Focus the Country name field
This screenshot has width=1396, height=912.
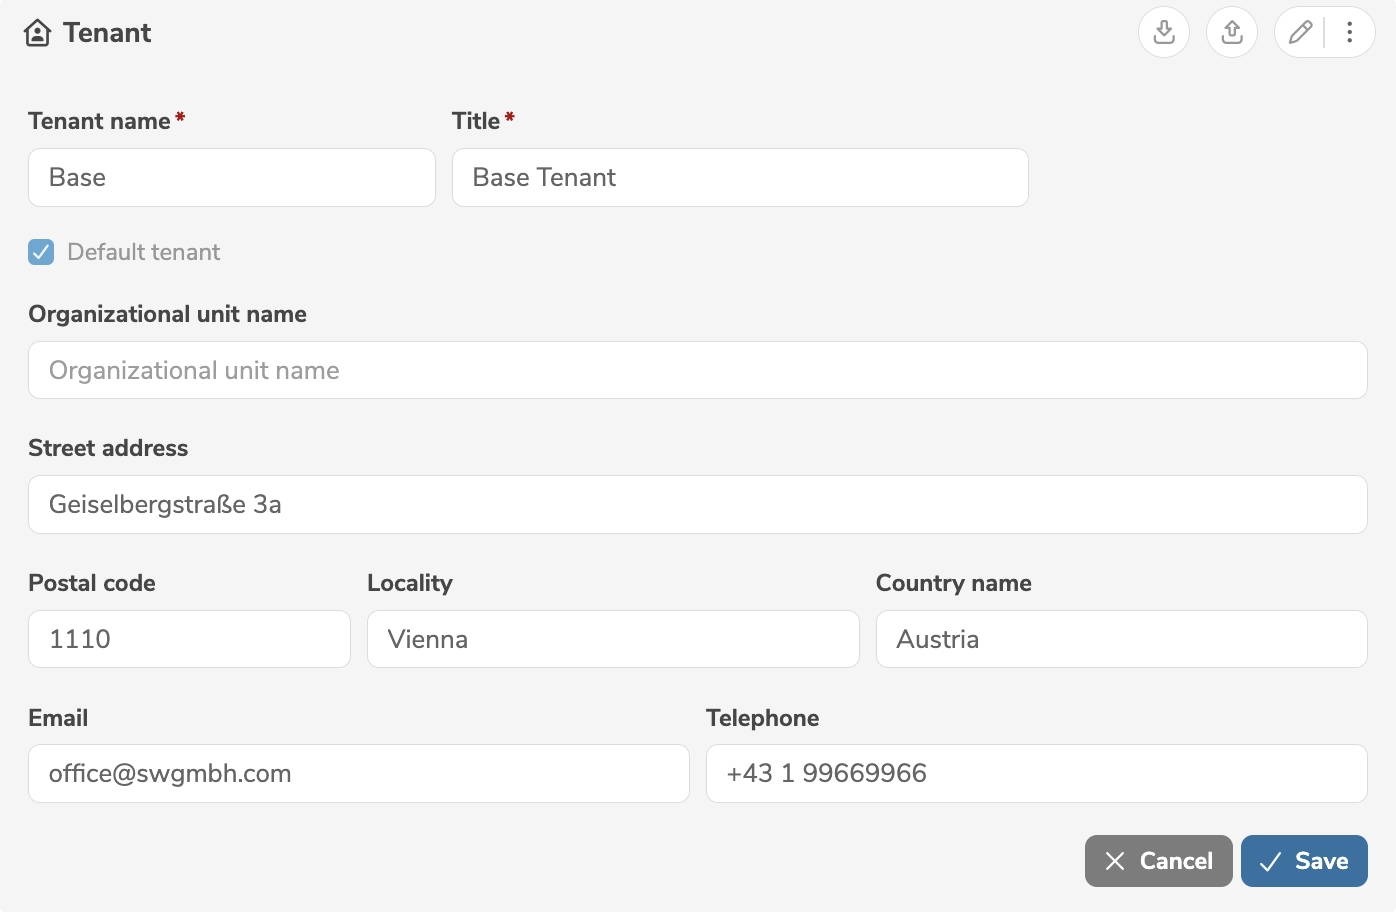[1121, 639]
